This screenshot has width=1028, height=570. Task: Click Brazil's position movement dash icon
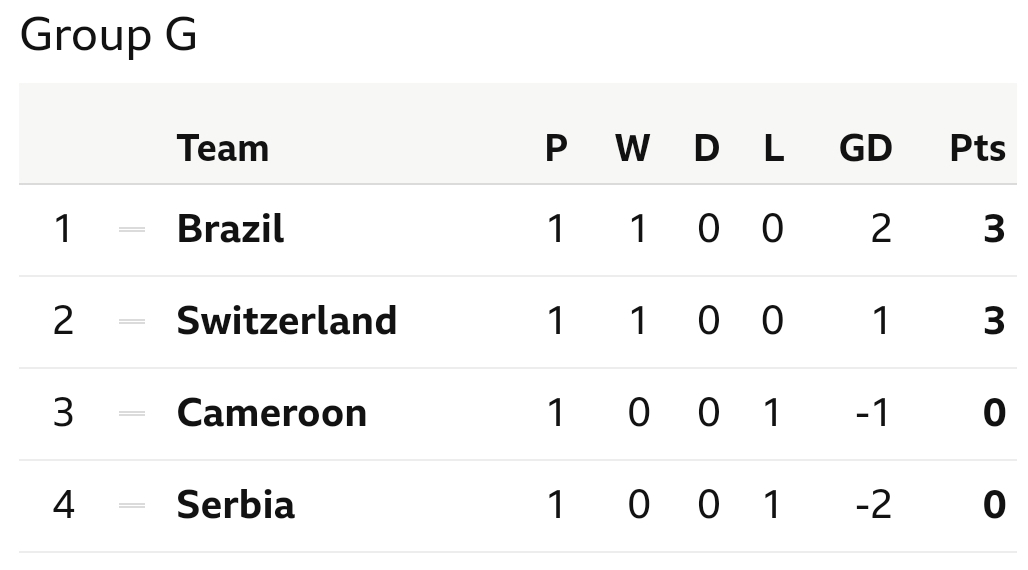(132, 230)
